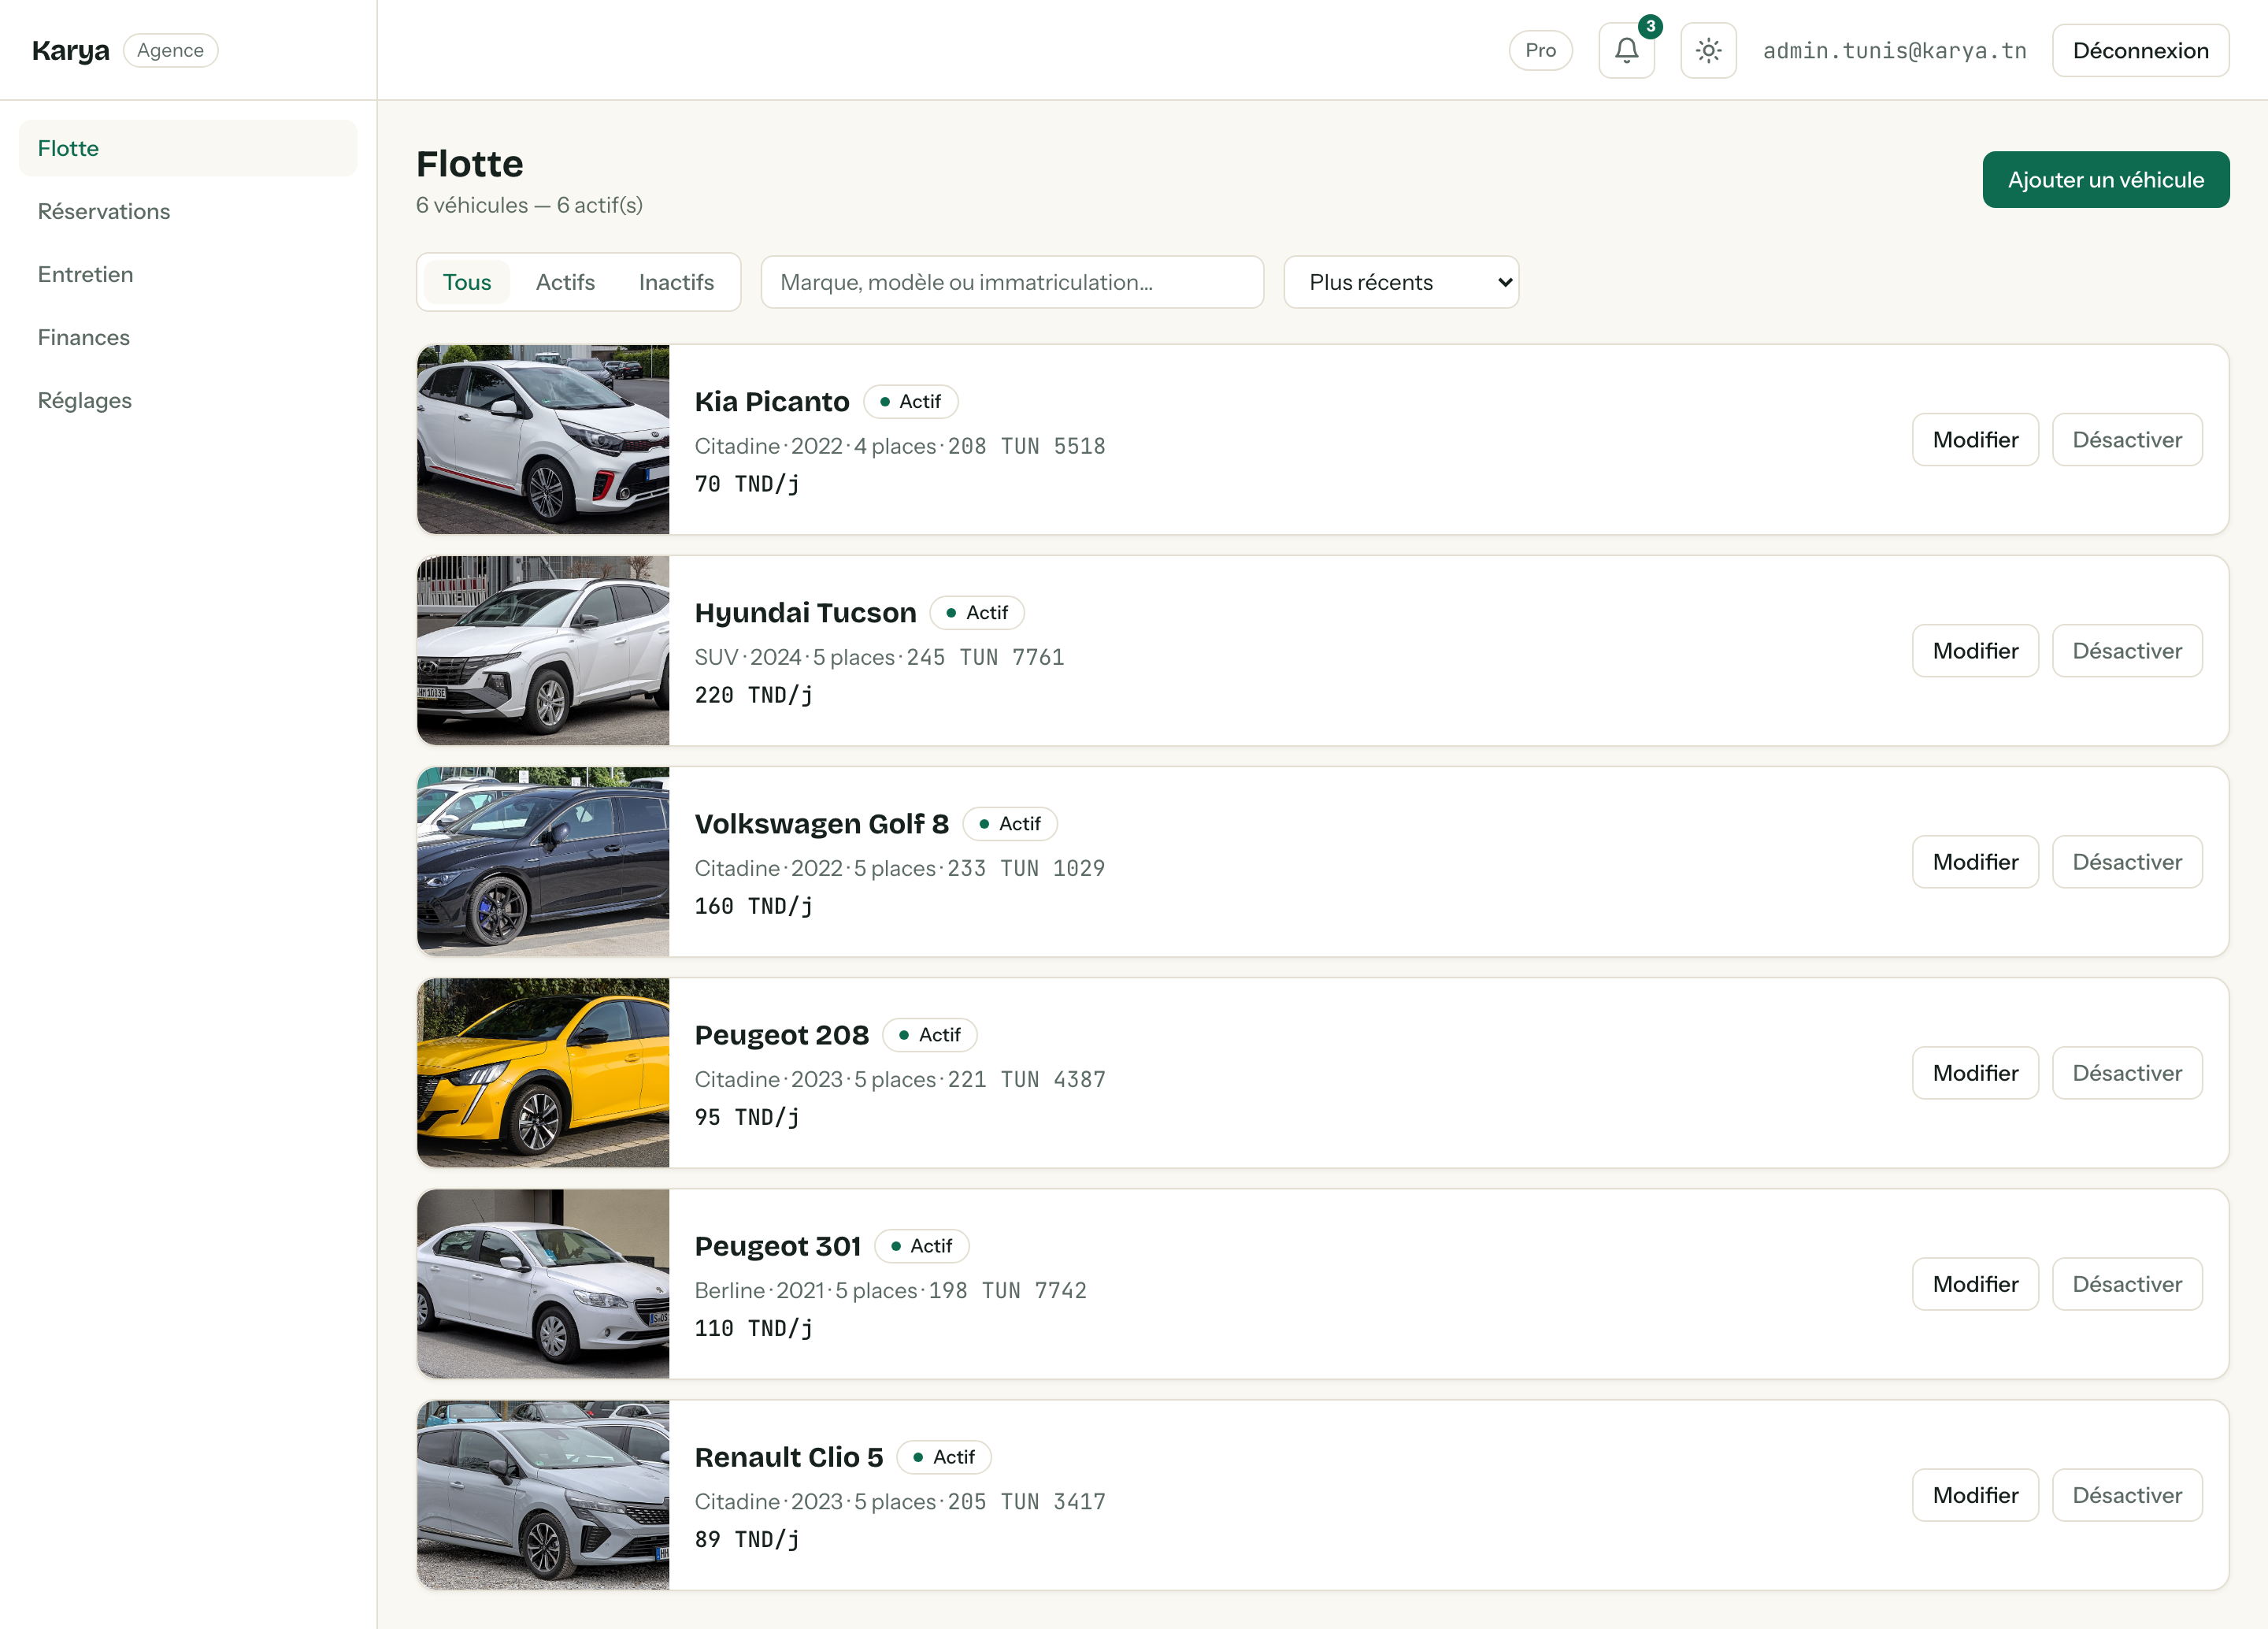Select the Tous filter
The image size is (2268, 1629).
click(467, 282)
